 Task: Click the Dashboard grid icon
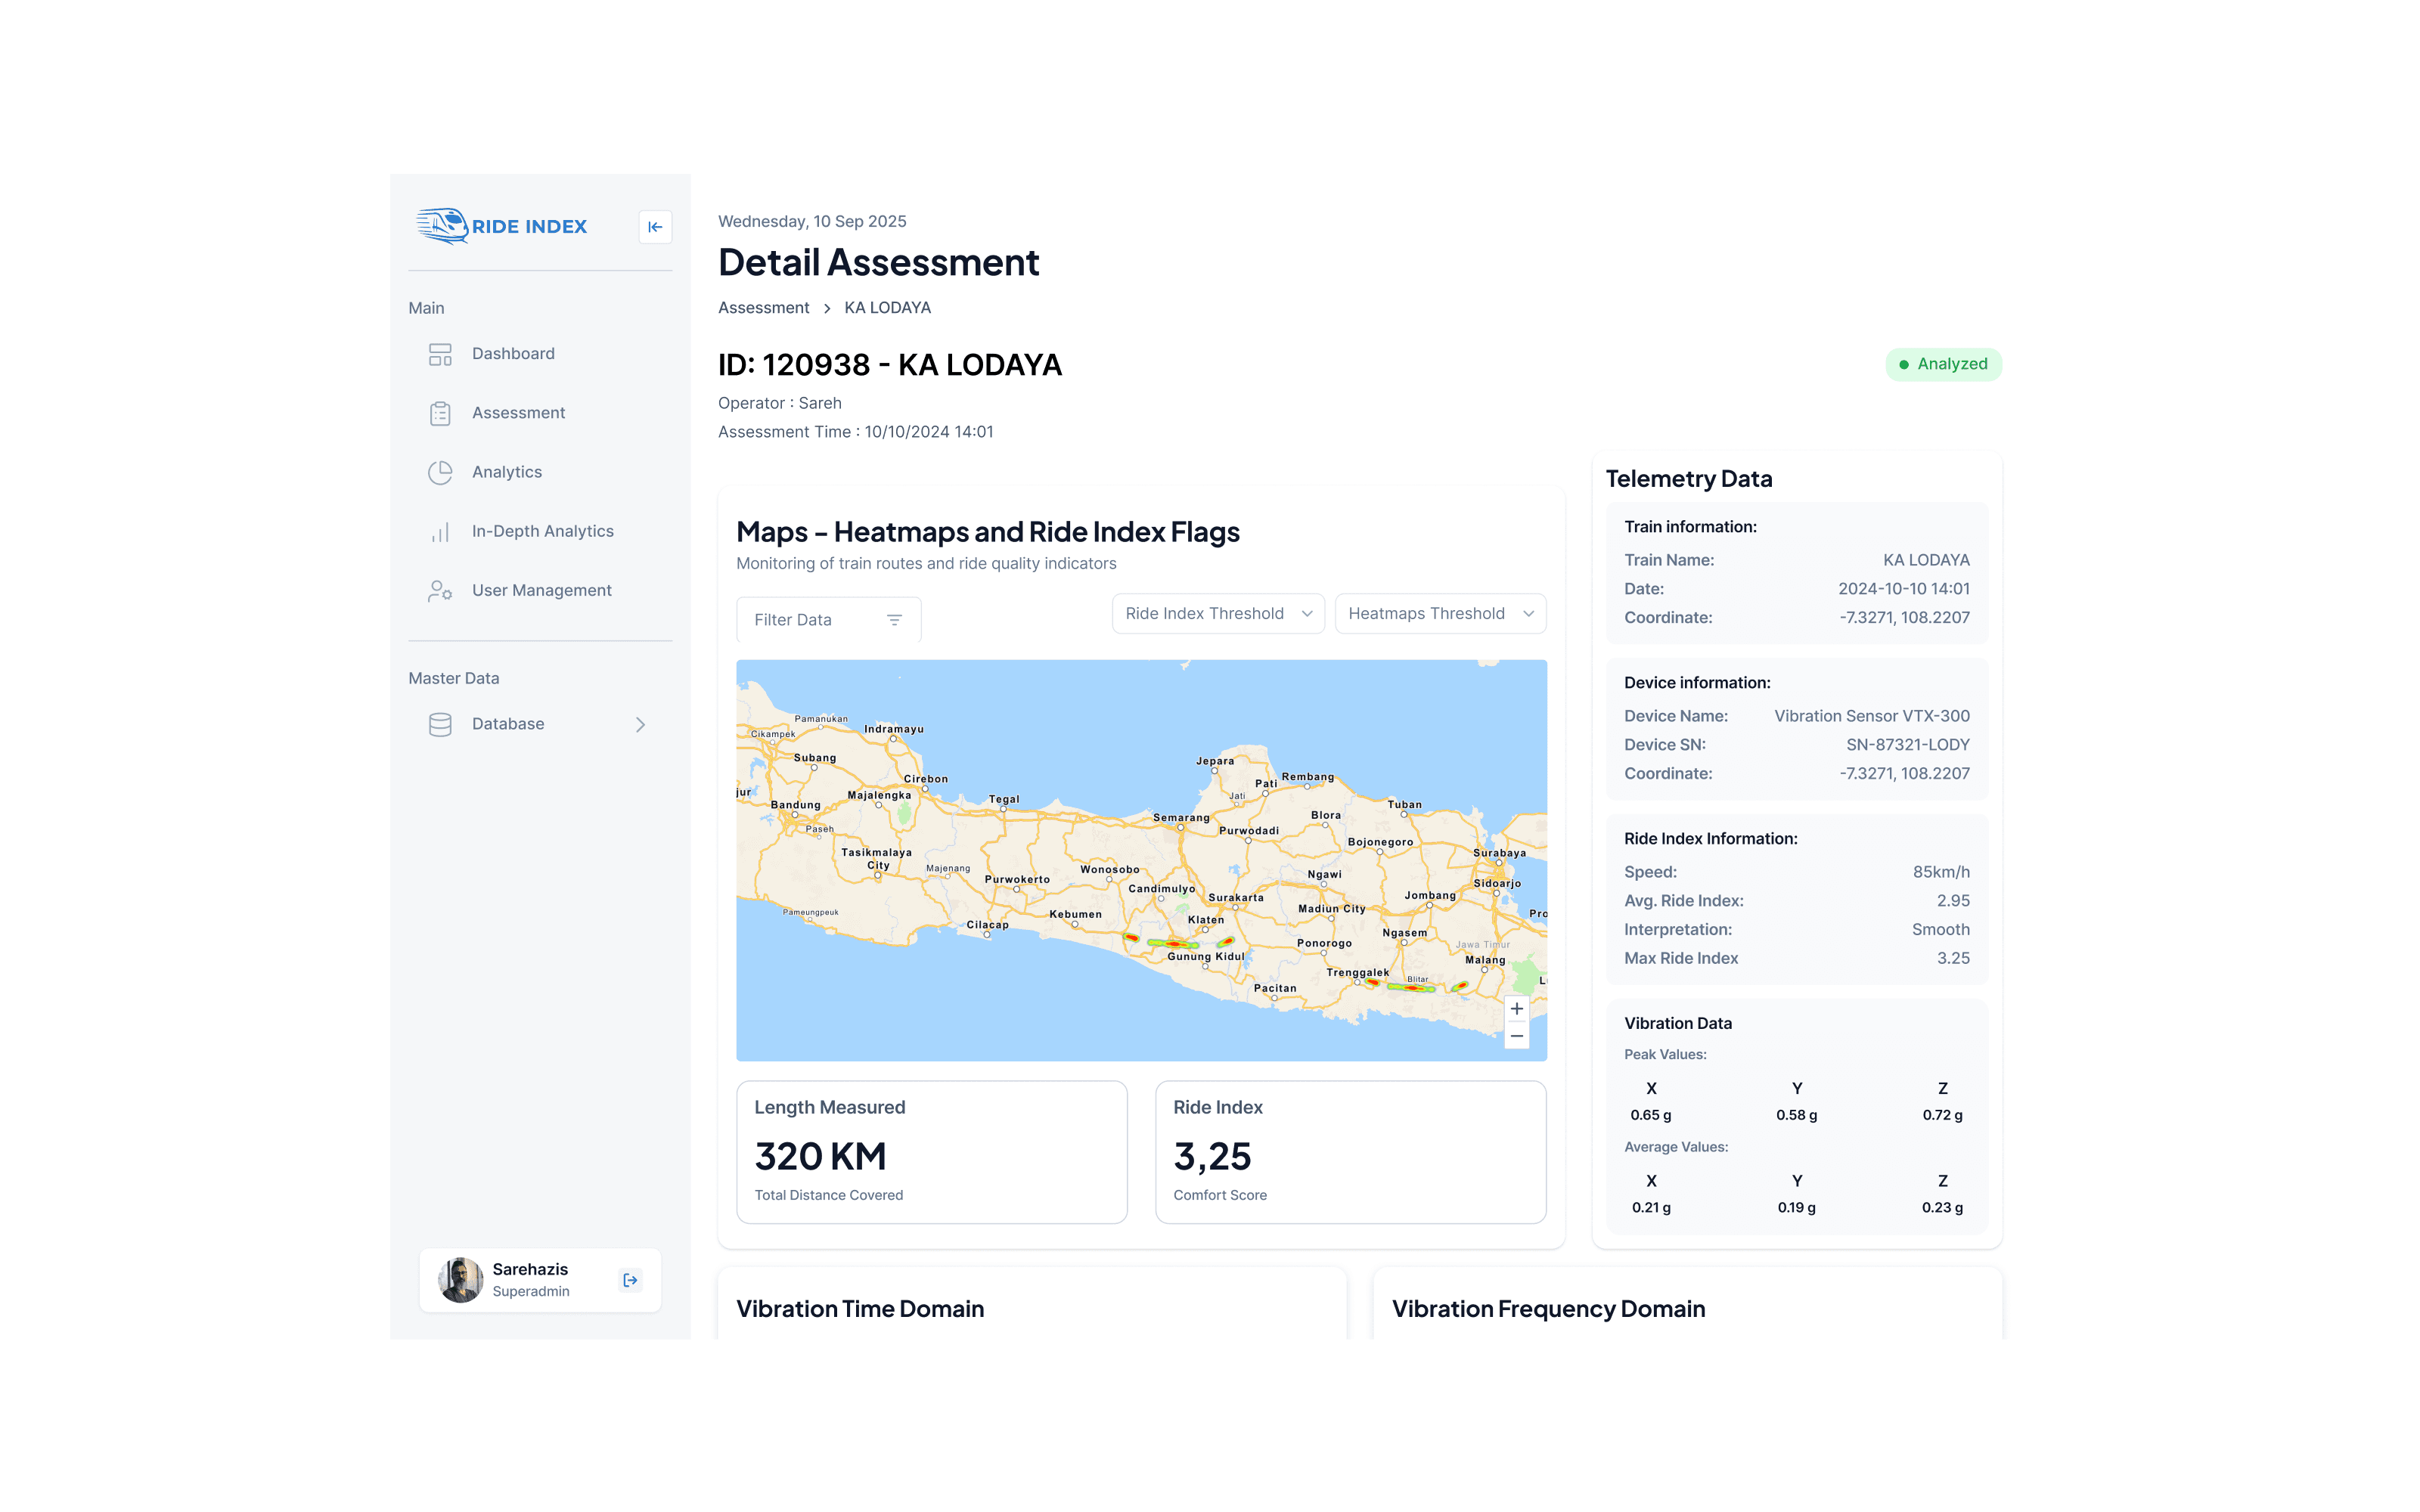coord(440,354)
